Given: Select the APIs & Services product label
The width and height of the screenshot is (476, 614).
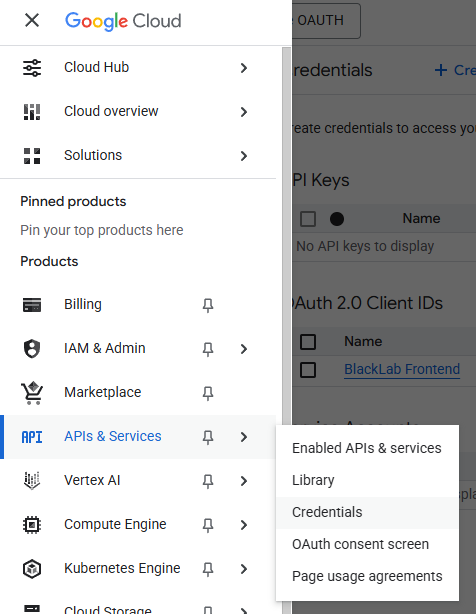Looking at the screenshot, I should pyautogui.click(x=113, y=436).
